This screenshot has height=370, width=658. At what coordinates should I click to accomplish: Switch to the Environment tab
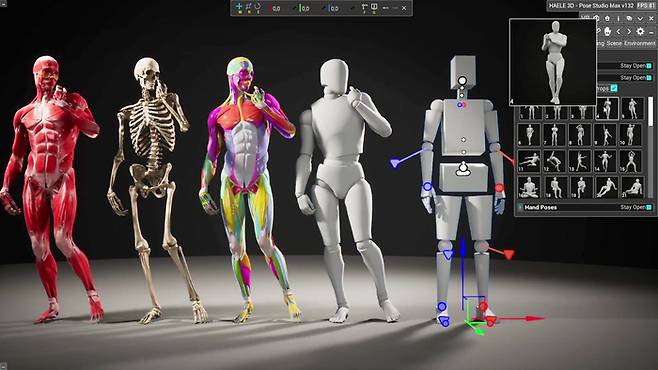point(639,43)
